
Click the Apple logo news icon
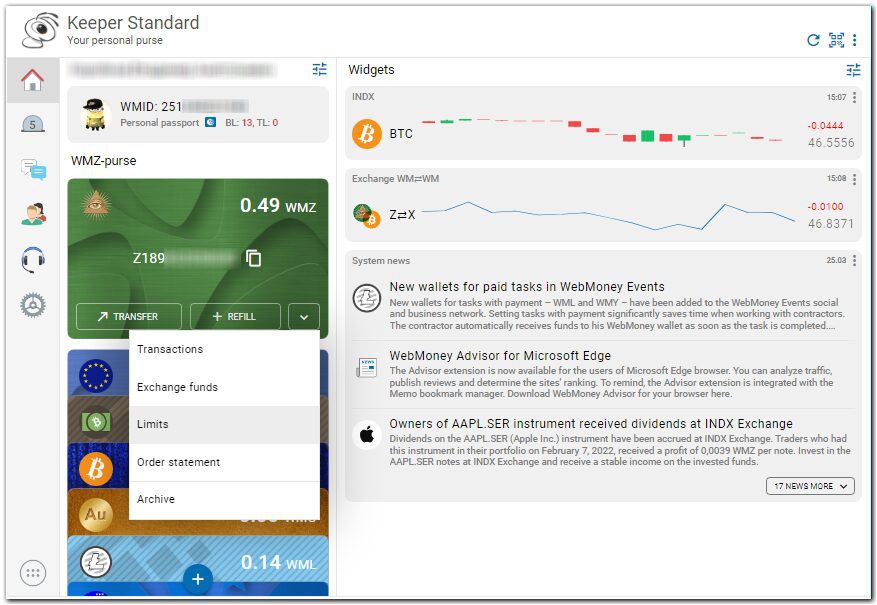pyautogui.click(x=367, y=434)
